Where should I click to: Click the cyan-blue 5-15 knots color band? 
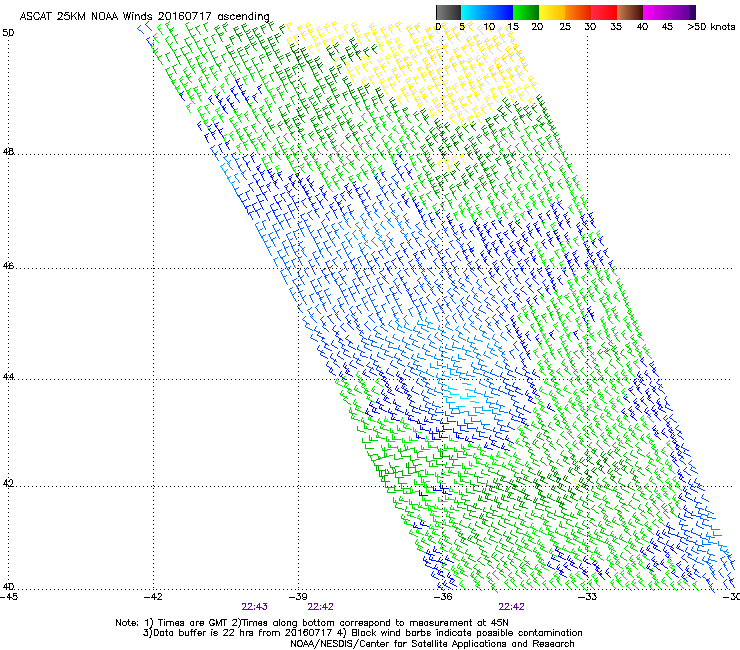click(487, 12)
